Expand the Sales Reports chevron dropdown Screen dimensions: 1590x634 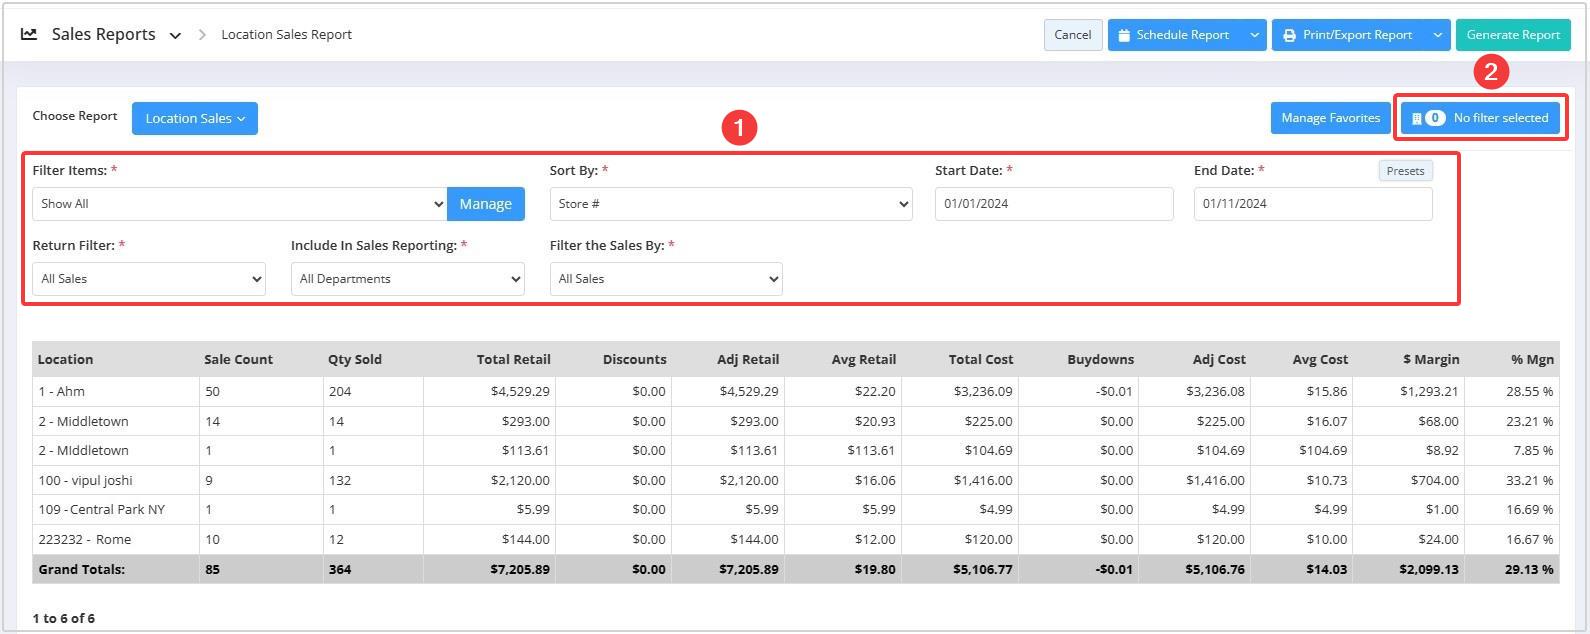click(175, 35)
